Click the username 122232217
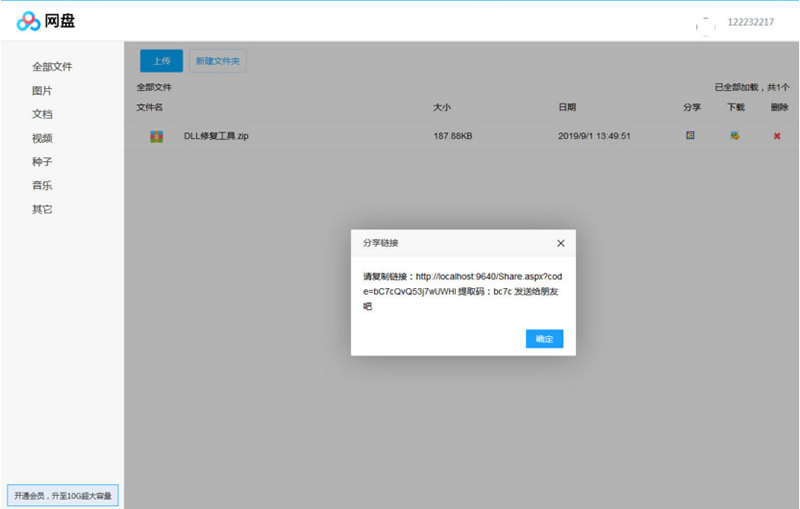The image size is (800, 509). (751, 22)
